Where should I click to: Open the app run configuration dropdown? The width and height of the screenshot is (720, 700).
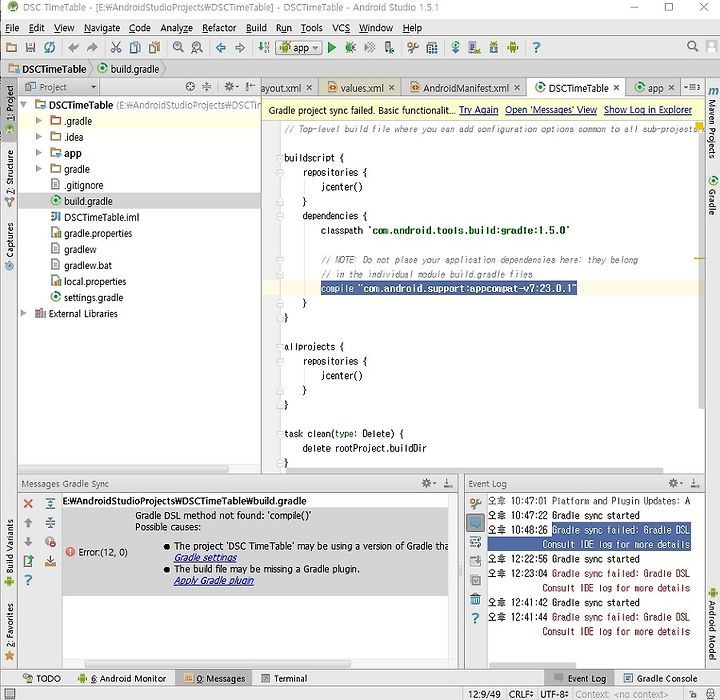298,47
